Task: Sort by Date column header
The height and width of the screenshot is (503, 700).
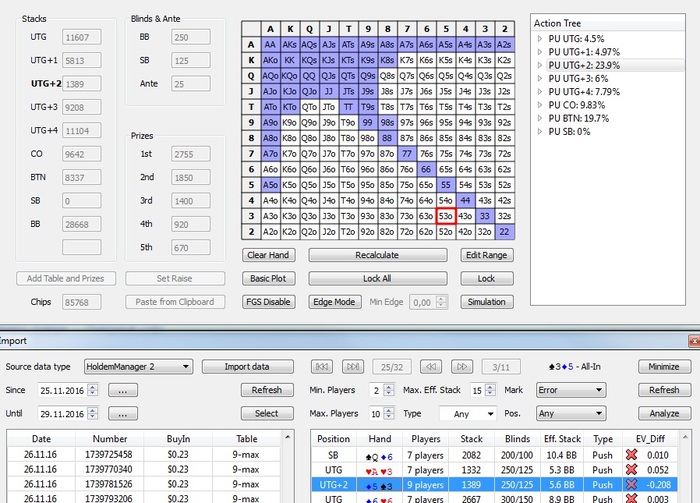Action: click(x=41, y=439)
